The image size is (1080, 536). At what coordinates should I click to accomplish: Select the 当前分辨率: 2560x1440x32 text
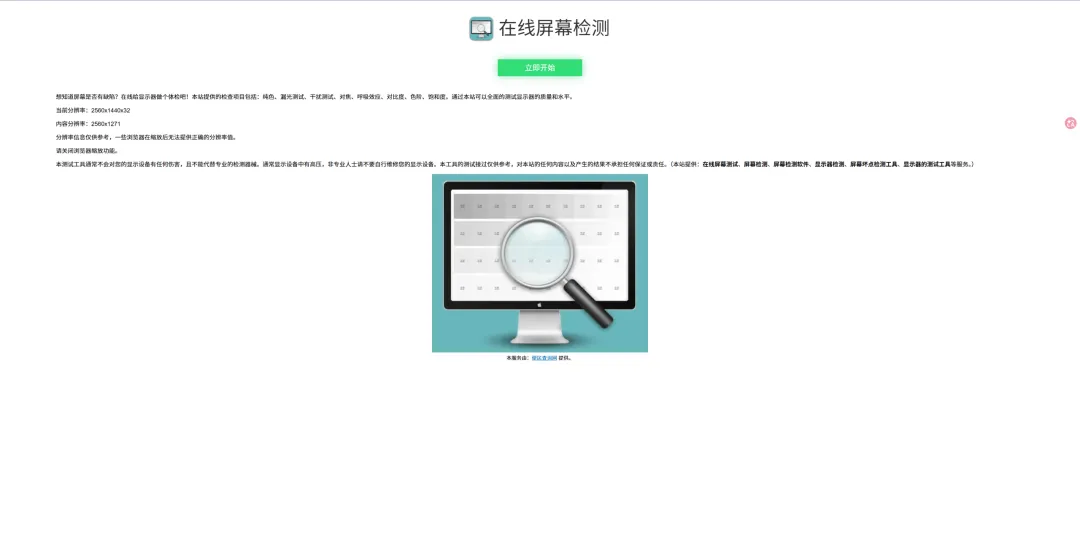[93, 110]
